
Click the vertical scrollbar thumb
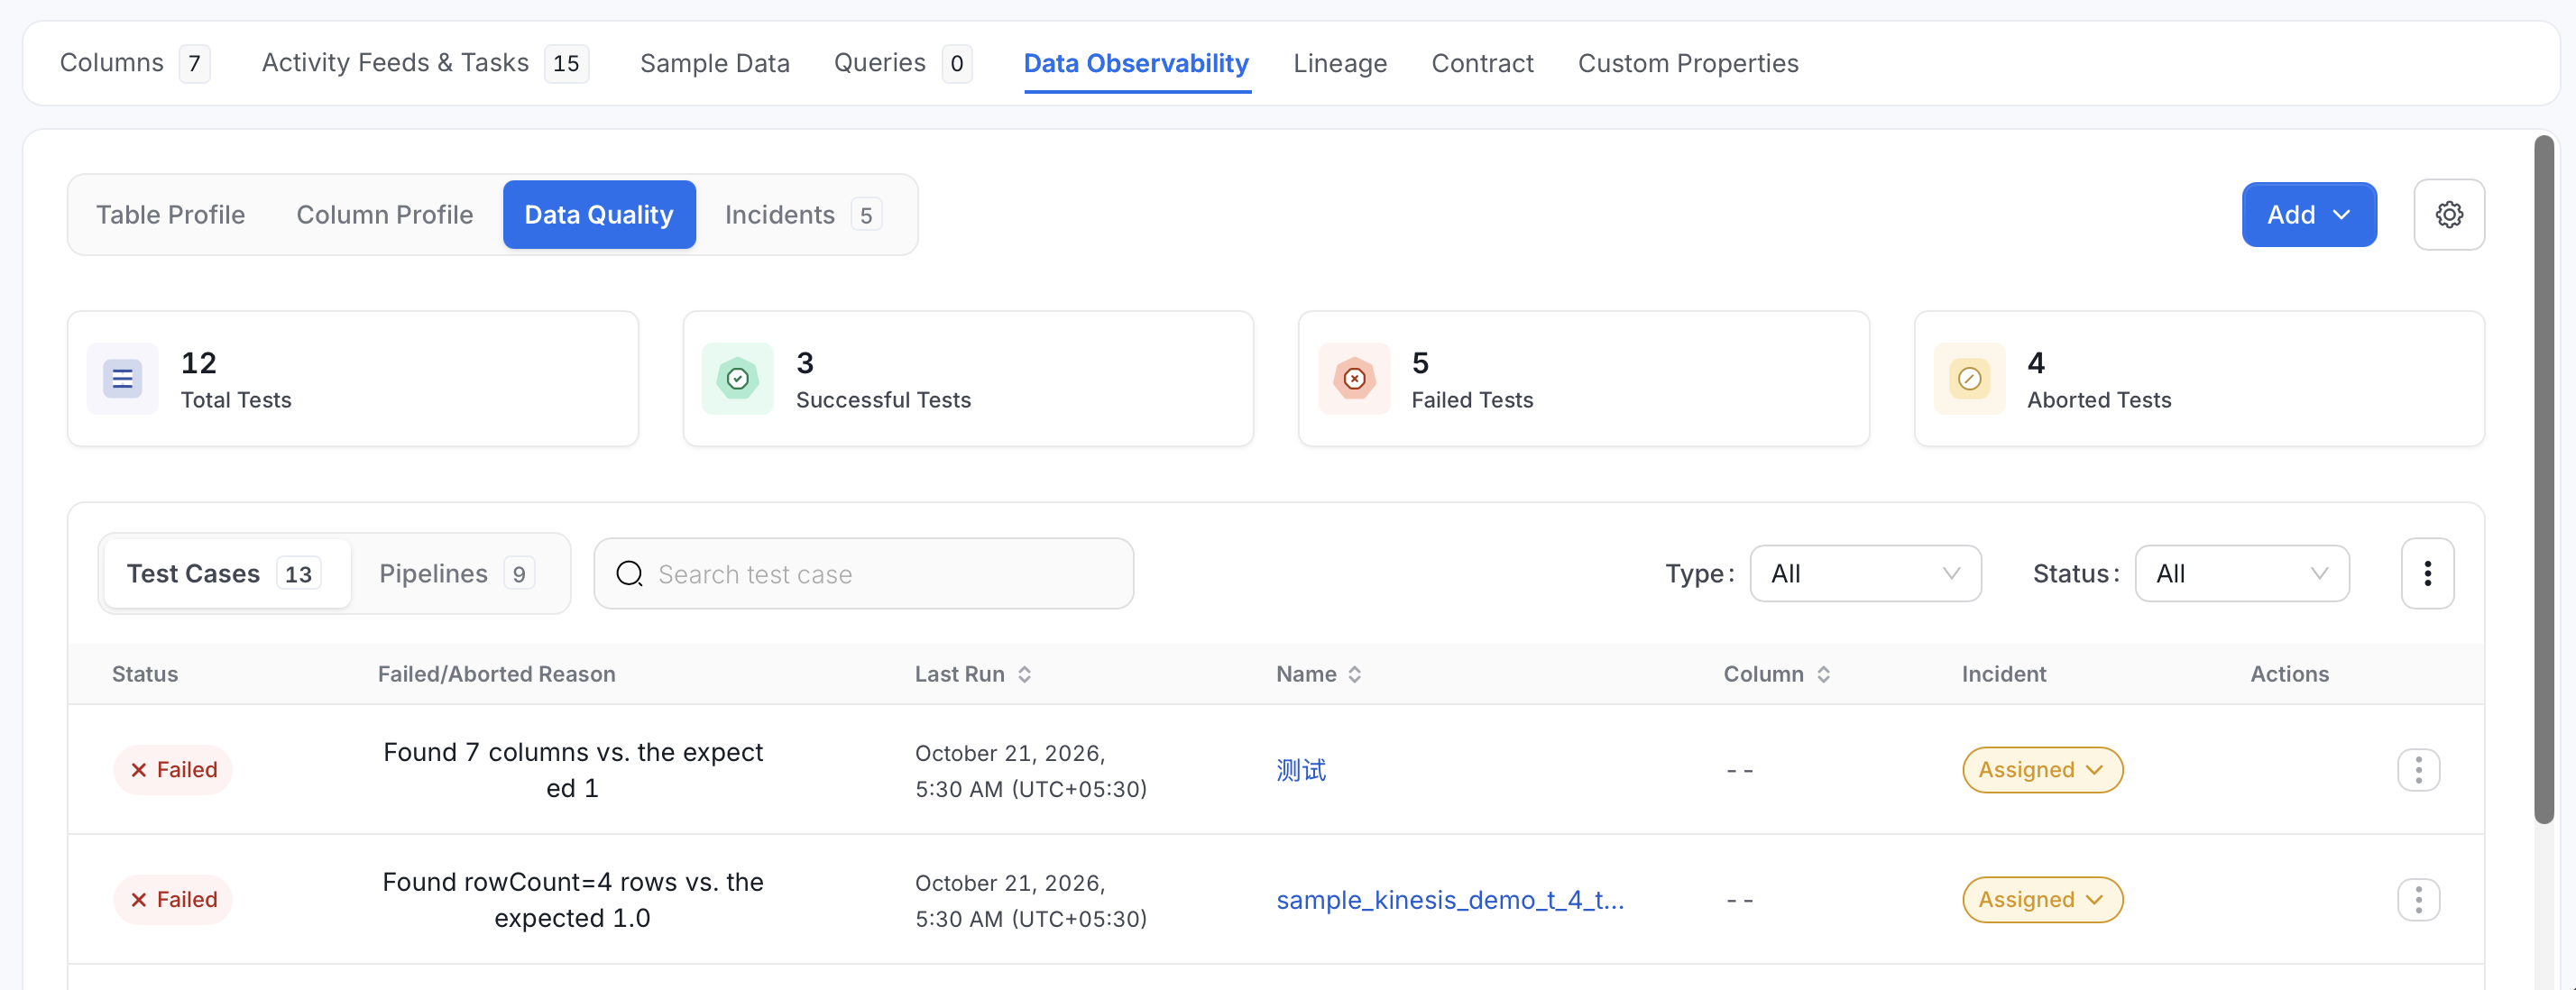(x=2543, y=480)
